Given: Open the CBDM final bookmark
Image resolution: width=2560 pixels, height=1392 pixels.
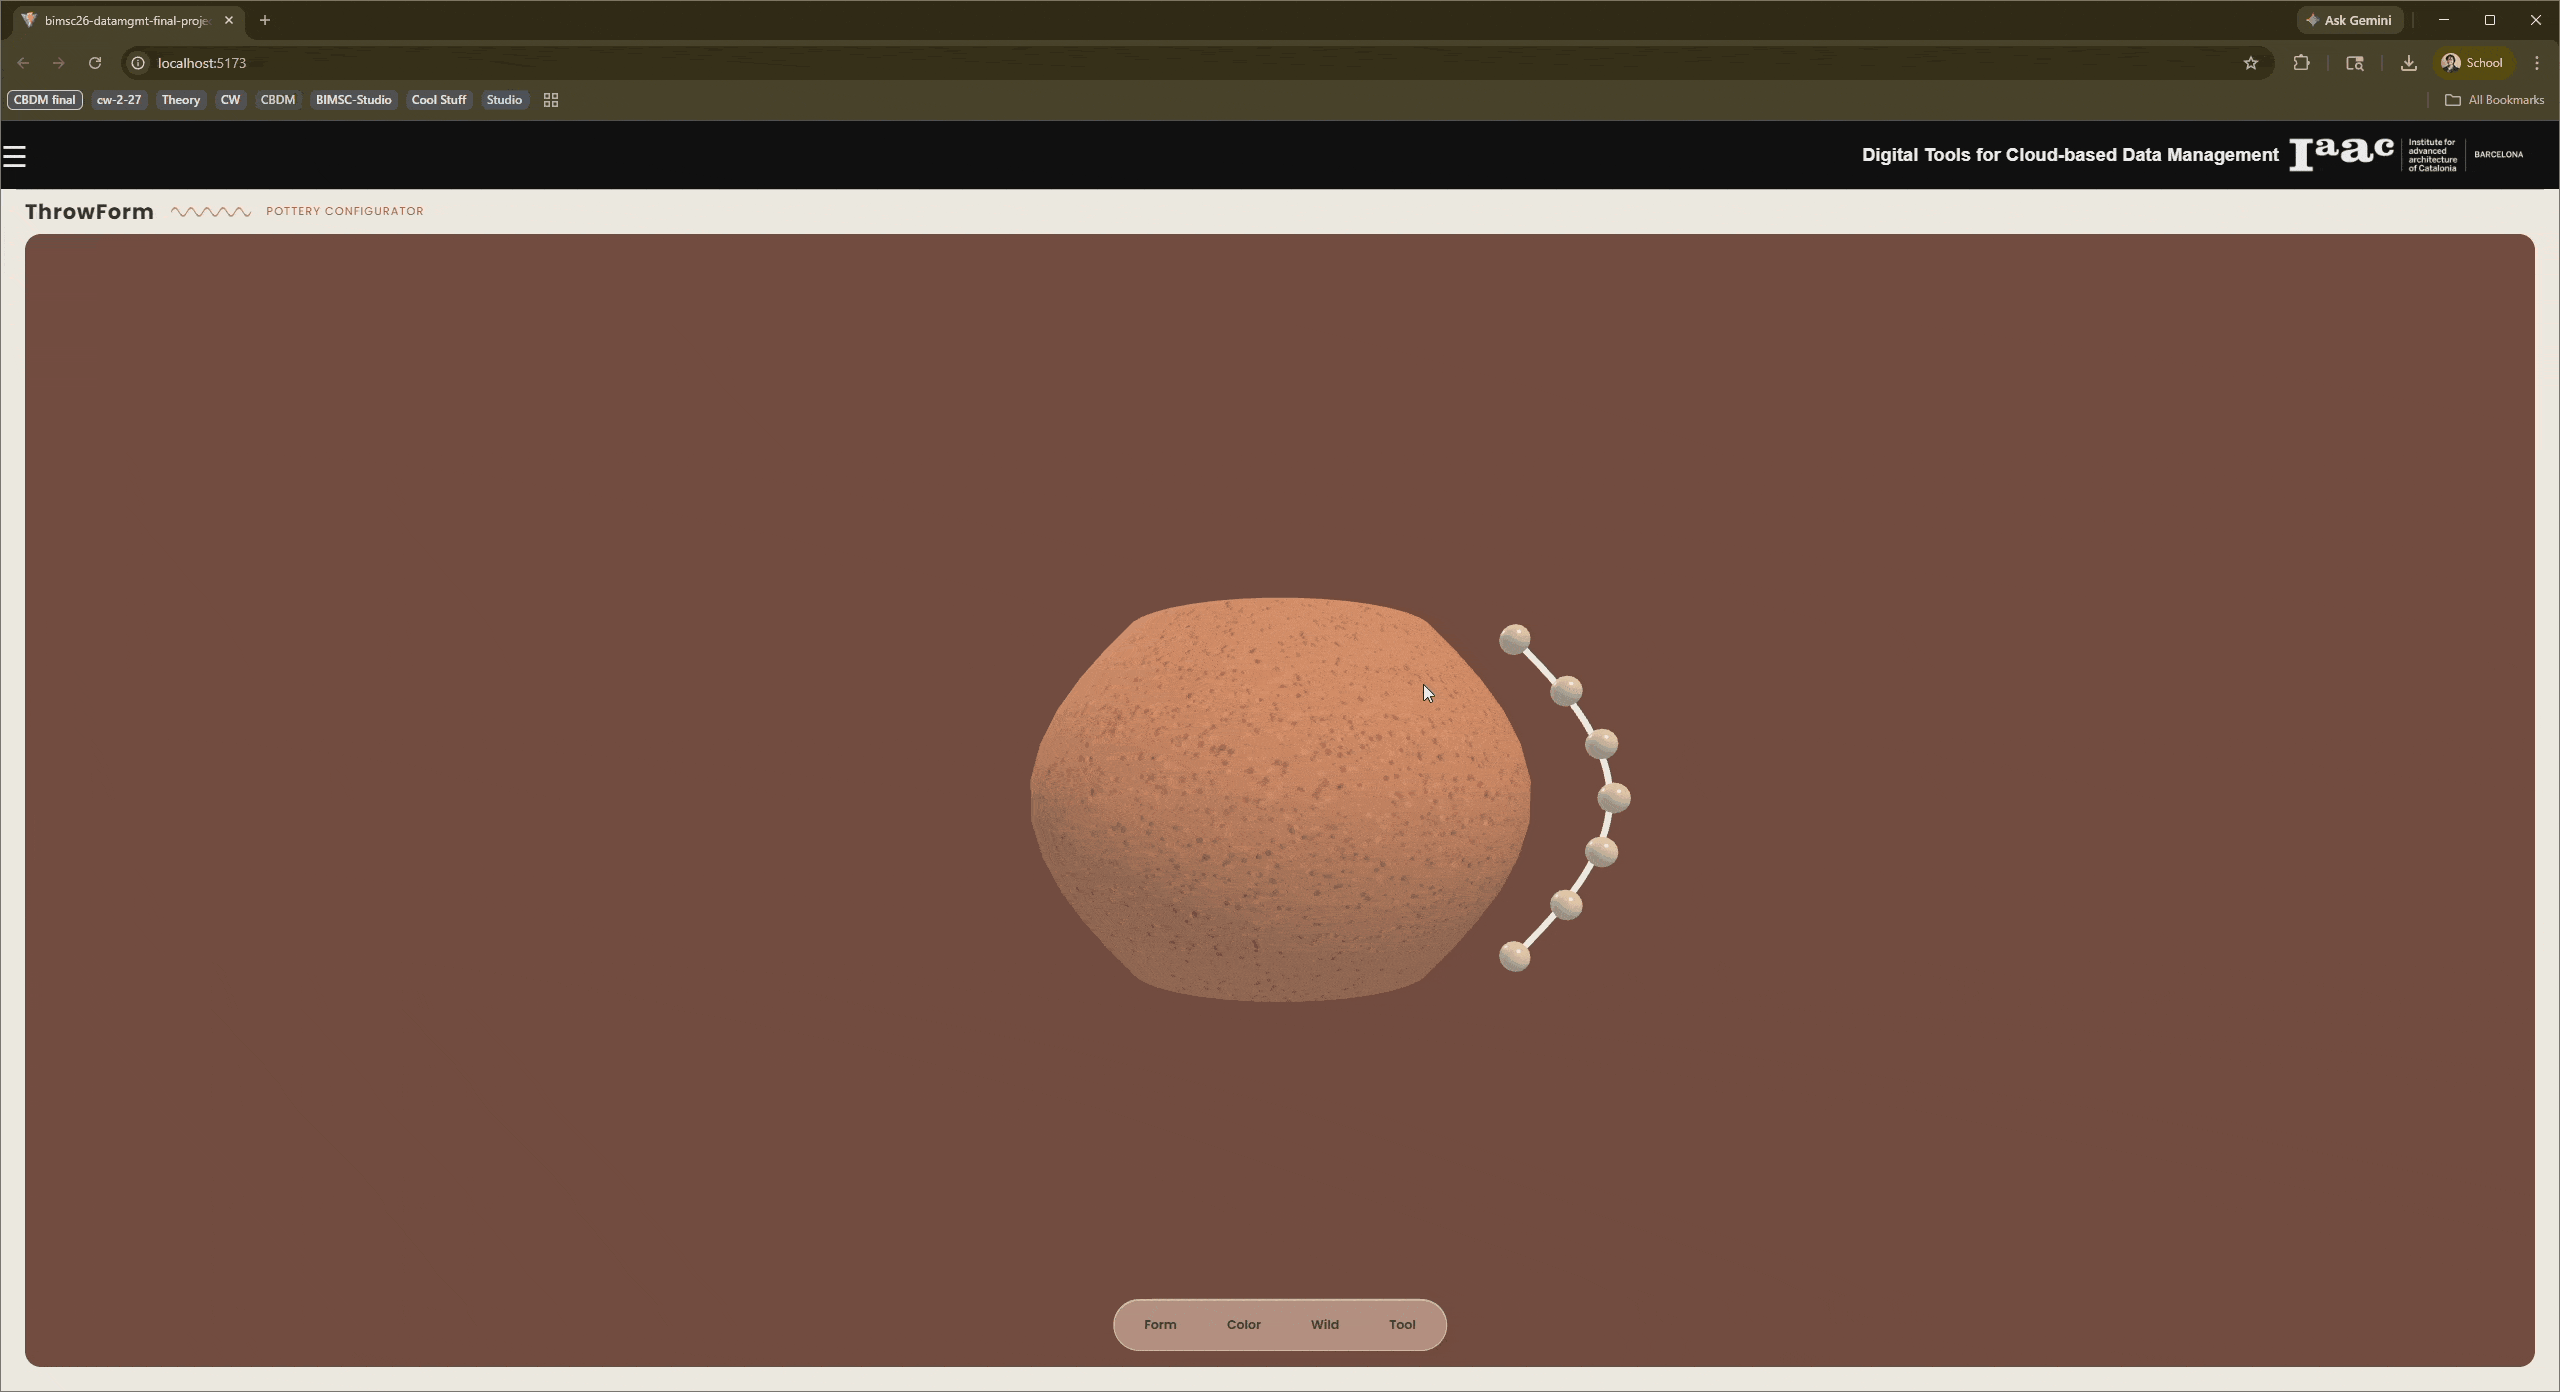Looking at the screenshot, I should click(x=45, y=100).
